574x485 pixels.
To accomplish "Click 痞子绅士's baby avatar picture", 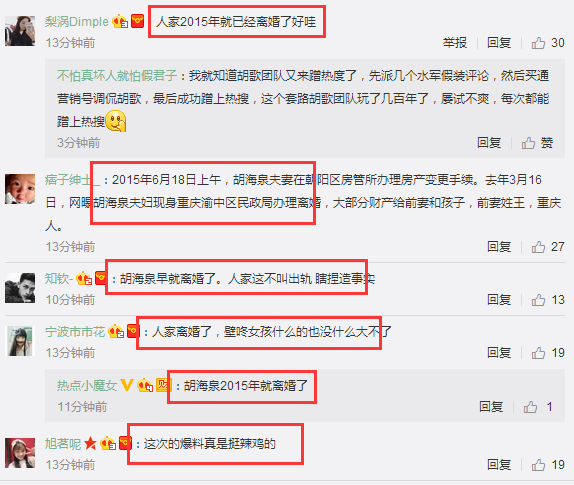I will tap(20, 189).
